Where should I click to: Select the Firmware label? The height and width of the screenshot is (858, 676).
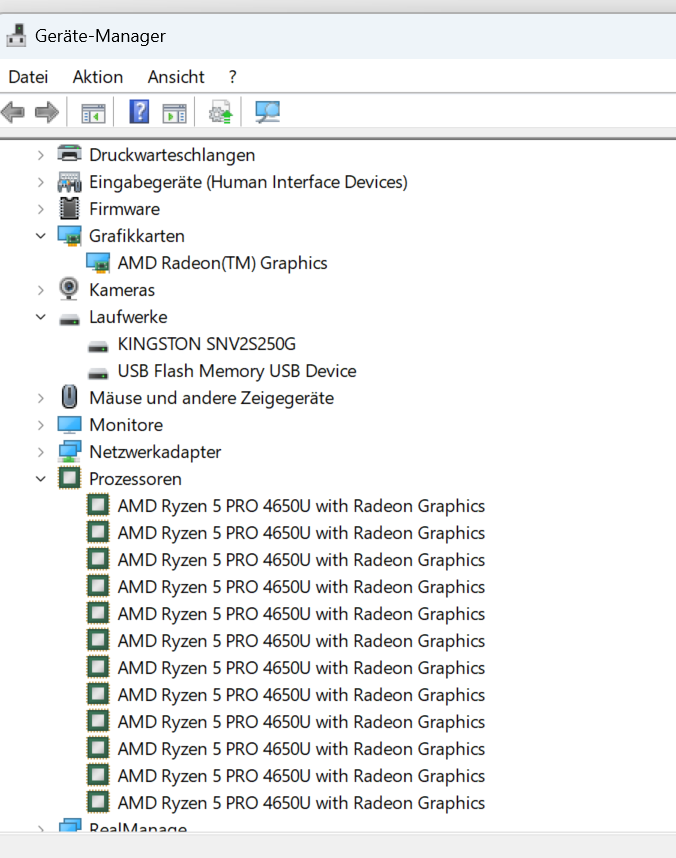(x=125, y=209)
